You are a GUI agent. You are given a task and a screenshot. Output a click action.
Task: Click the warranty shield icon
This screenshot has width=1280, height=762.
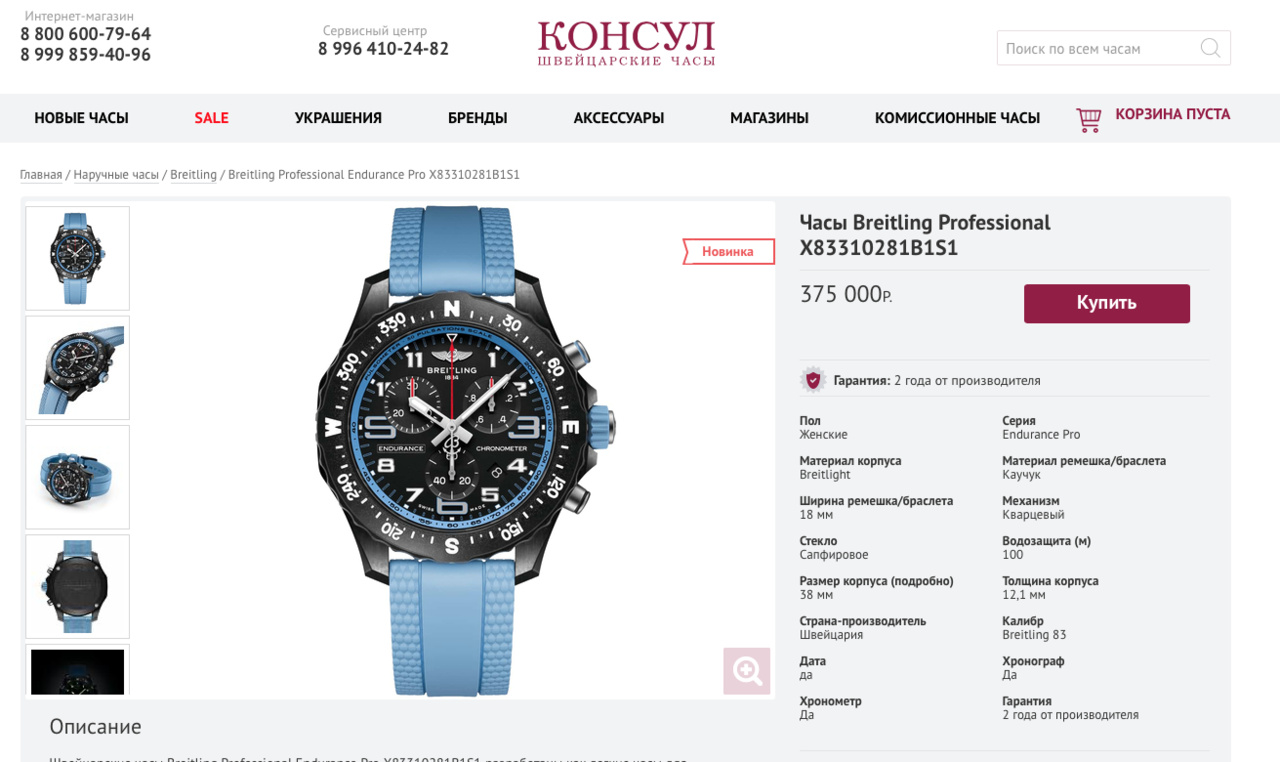click(x=813, y=380)
